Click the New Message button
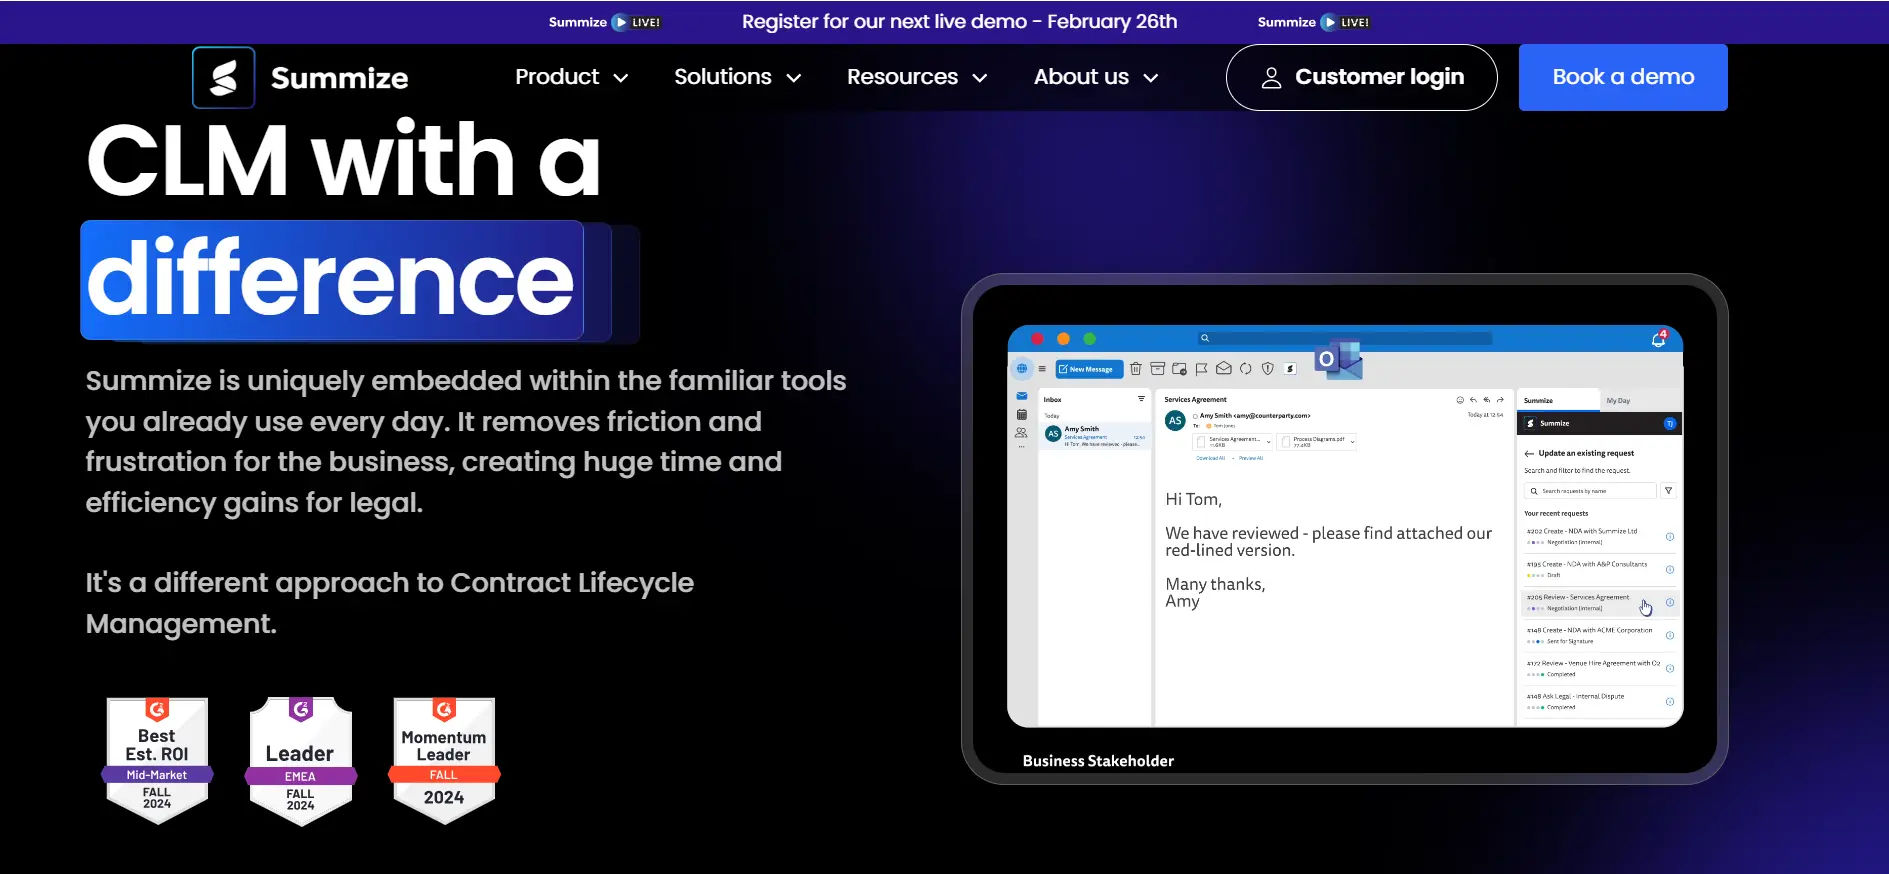 [1089, 369]
